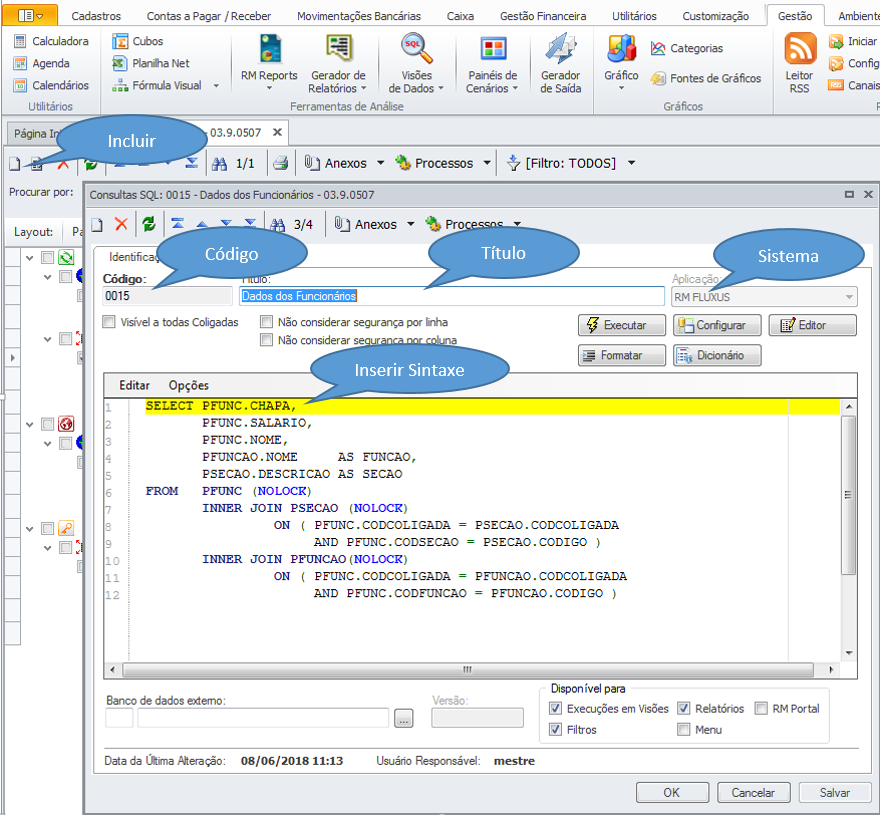Open the Calculadora utility
This screenshot has width=880, height=815.
pyautogui.click(x=51, y=41)
